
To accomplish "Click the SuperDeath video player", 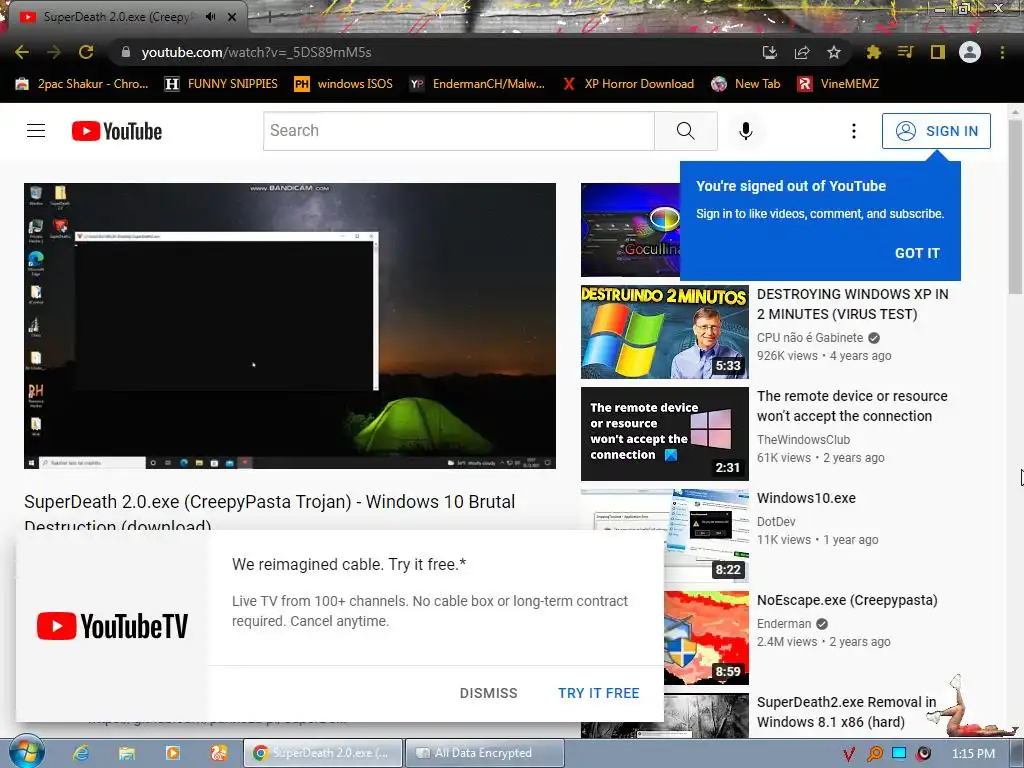I will coord(290,325).
